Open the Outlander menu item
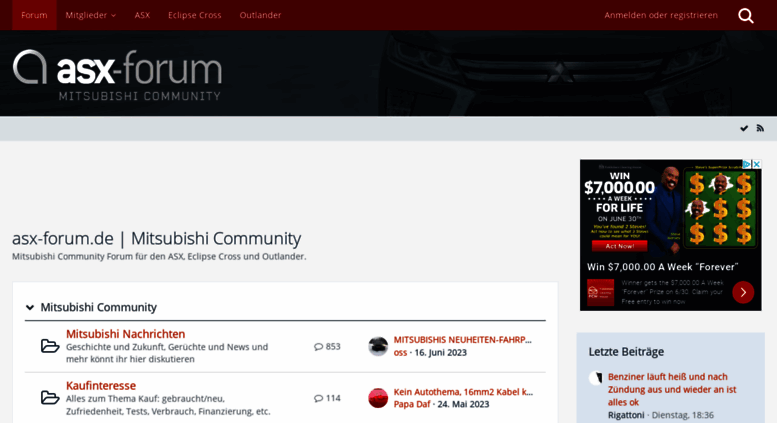Viewport: 777px width, 423px height. (x=260, y=15)
